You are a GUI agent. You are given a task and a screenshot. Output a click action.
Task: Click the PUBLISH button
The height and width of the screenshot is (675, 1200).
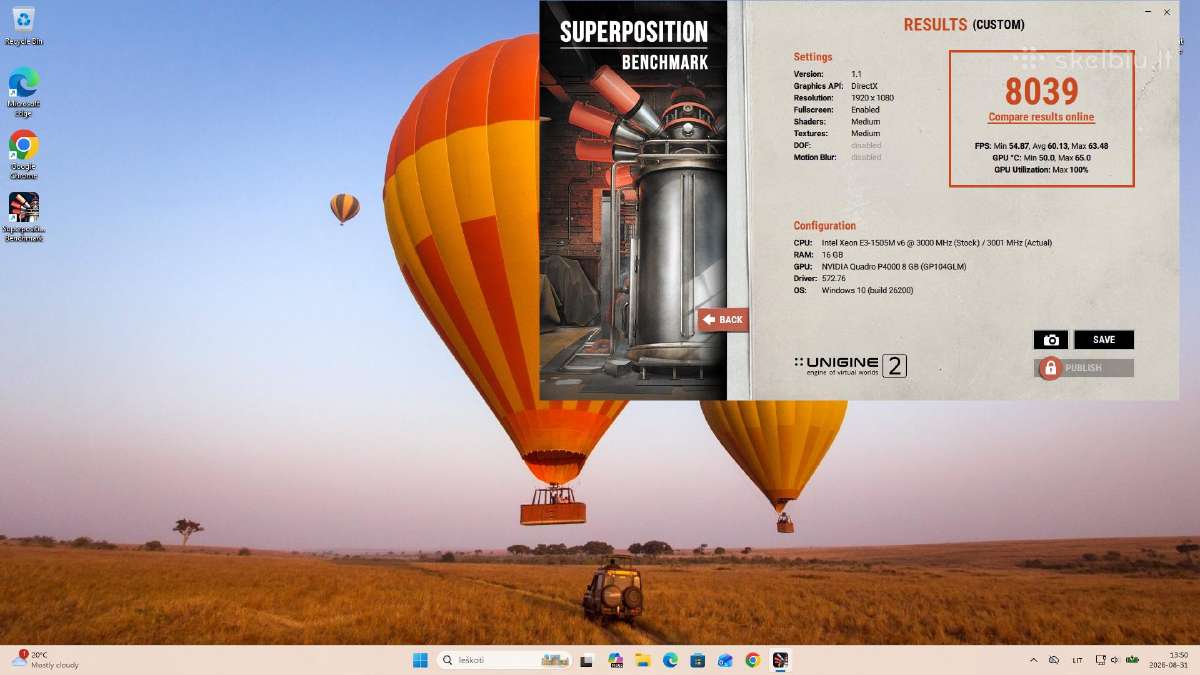click(x=1084, y=368)
